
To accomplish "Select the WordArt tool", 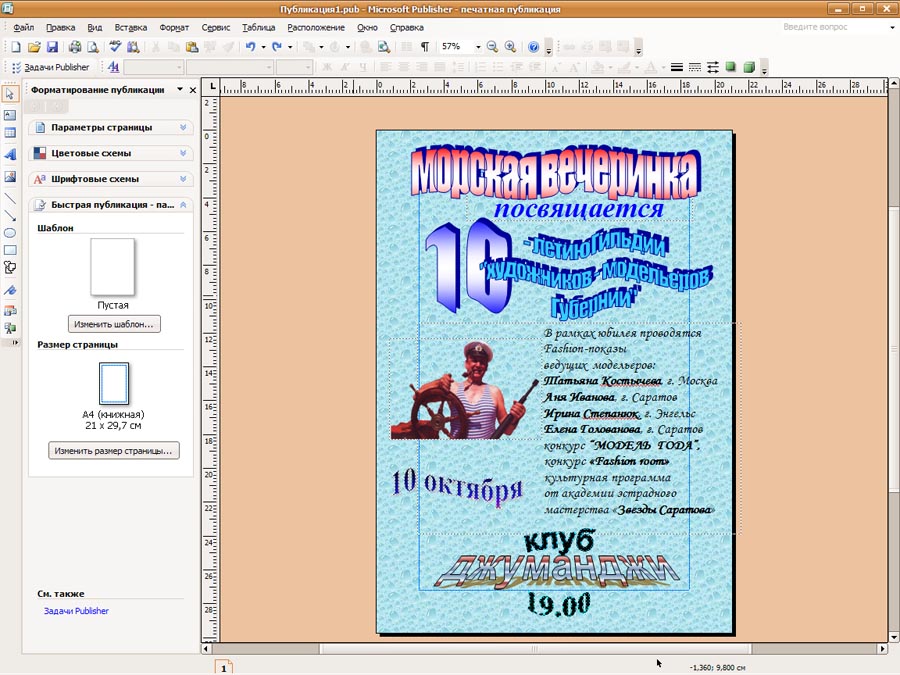I will coord(10,154).
